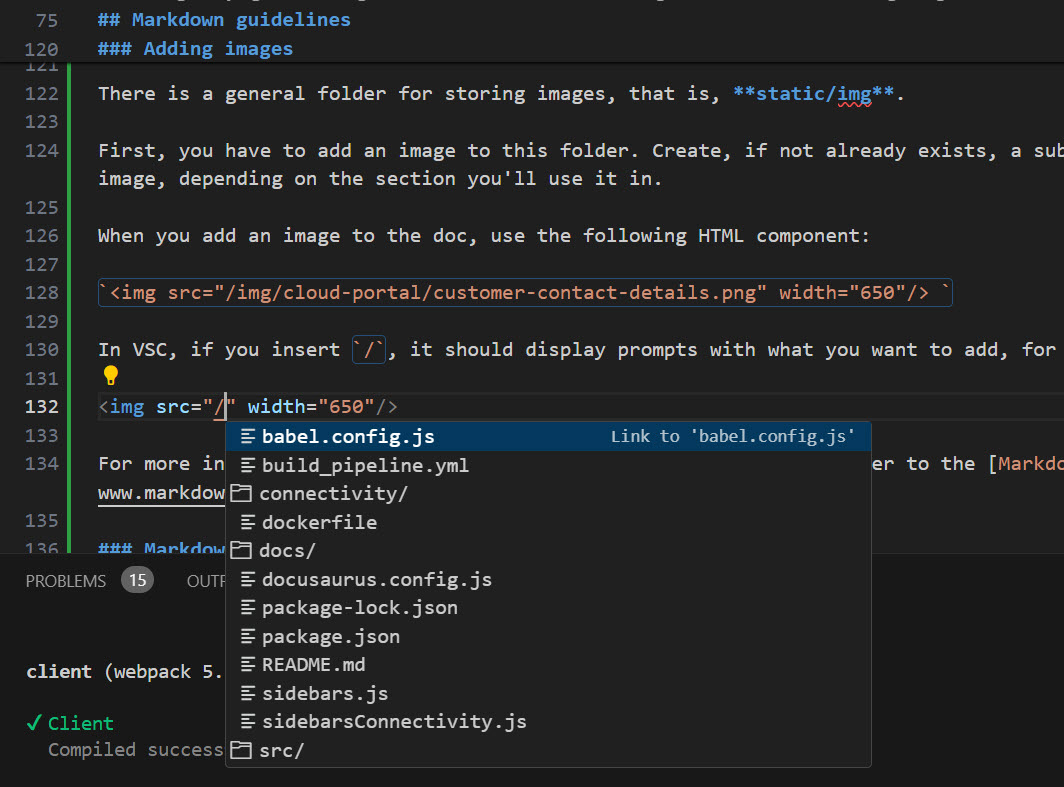This screenshot has width=1064, height=787.
Task: Click the file icon beside docusaurus.config.js
Action: tap(248, 579)
